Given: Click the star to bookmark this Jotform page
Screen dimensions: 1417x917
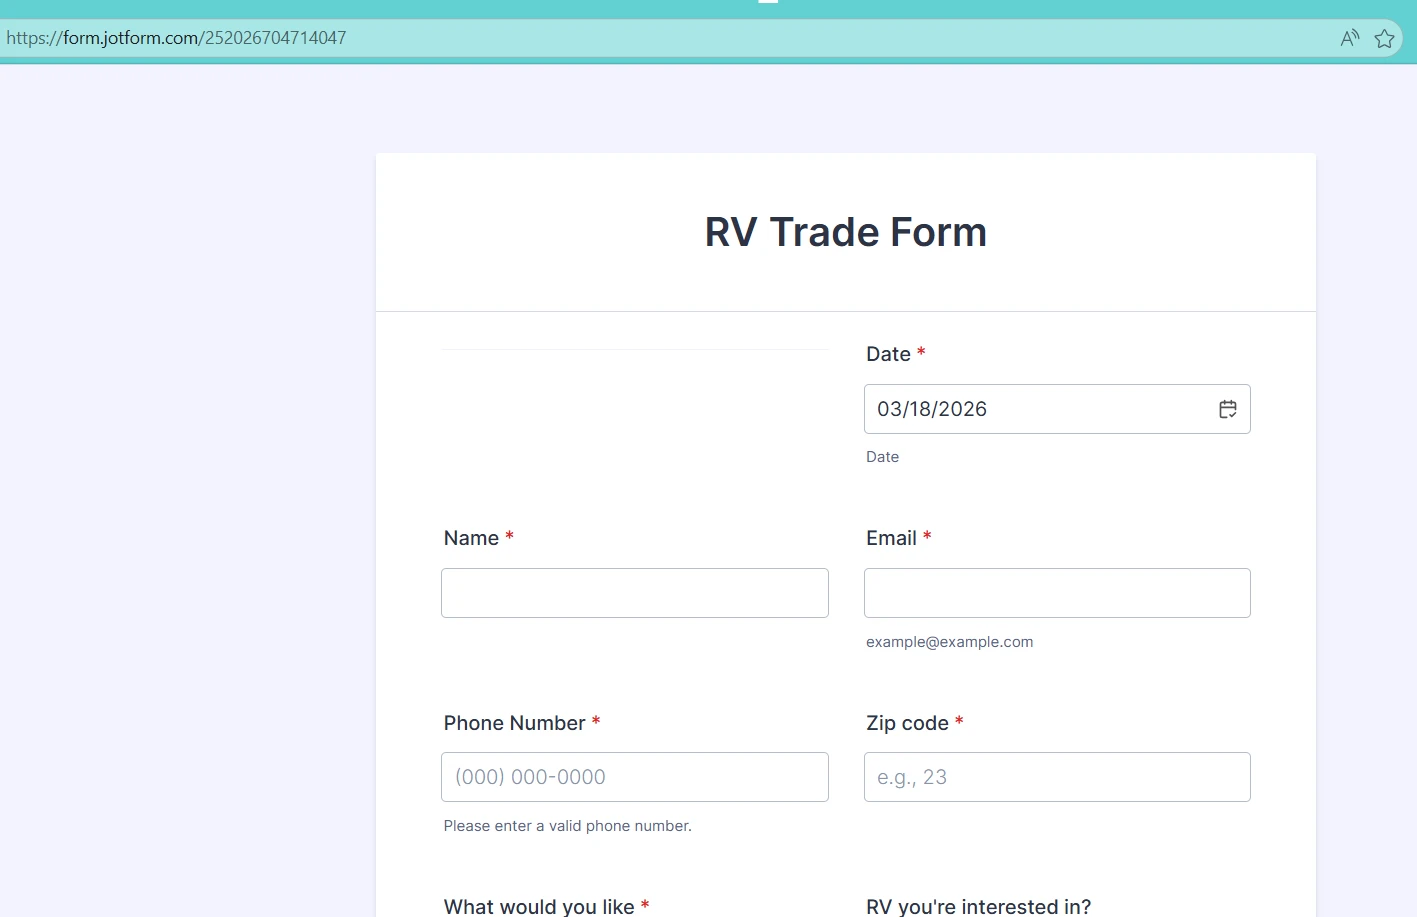Looking at the screenshot, I should [x=1385, y=37].
